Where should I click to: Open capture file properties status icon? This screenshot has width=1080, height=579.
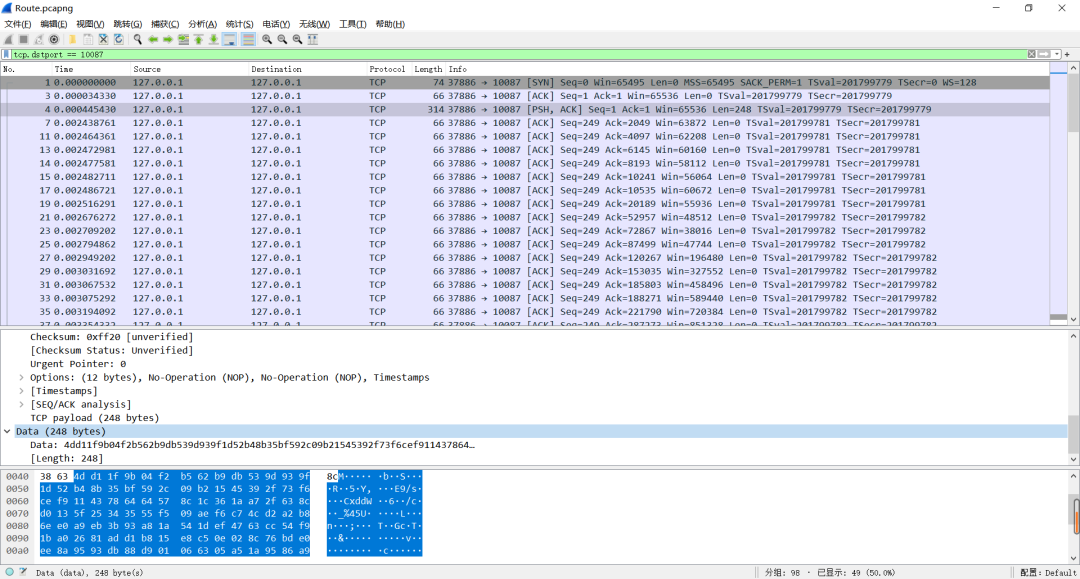pyautogui.click(x=23, y=572)
